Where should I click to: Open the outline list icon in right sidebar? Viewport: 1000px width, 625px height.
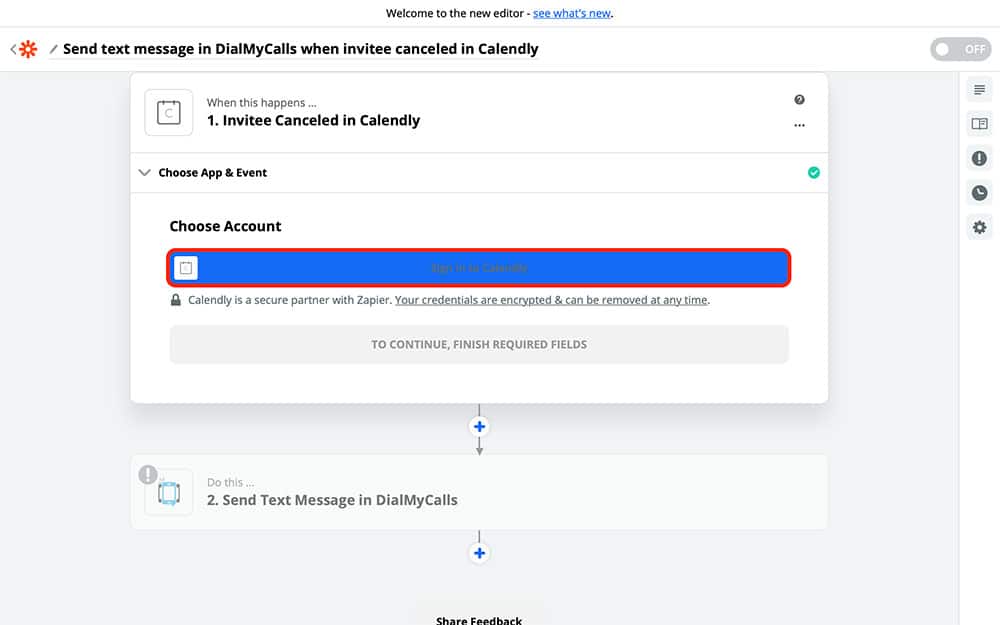point(979,90)
